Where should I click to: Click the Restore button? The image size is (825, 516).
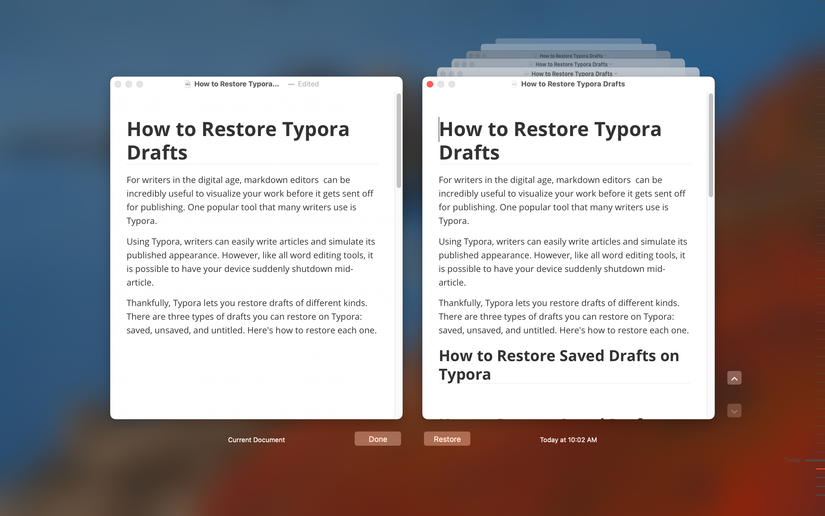pyautogui.click(x=447, y=439)
